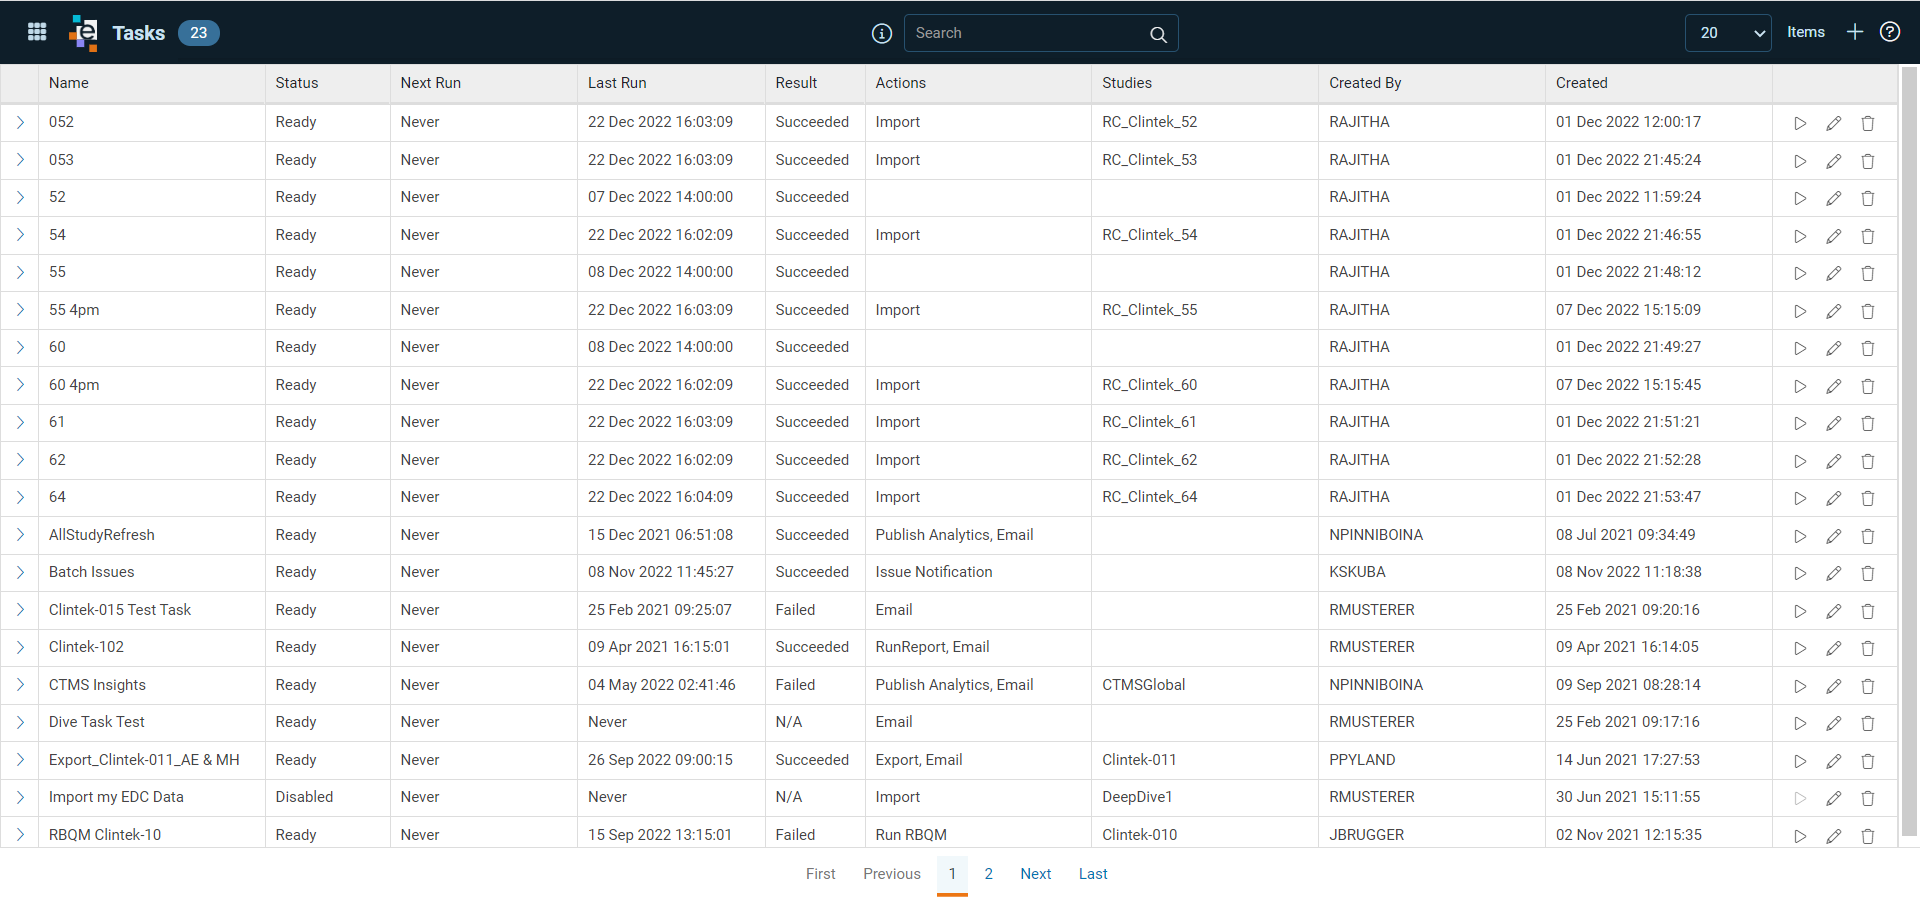Viewport: 1920px width, 902px height.
Task: Click the Tasks application logo
Action: tap(83, 33)
